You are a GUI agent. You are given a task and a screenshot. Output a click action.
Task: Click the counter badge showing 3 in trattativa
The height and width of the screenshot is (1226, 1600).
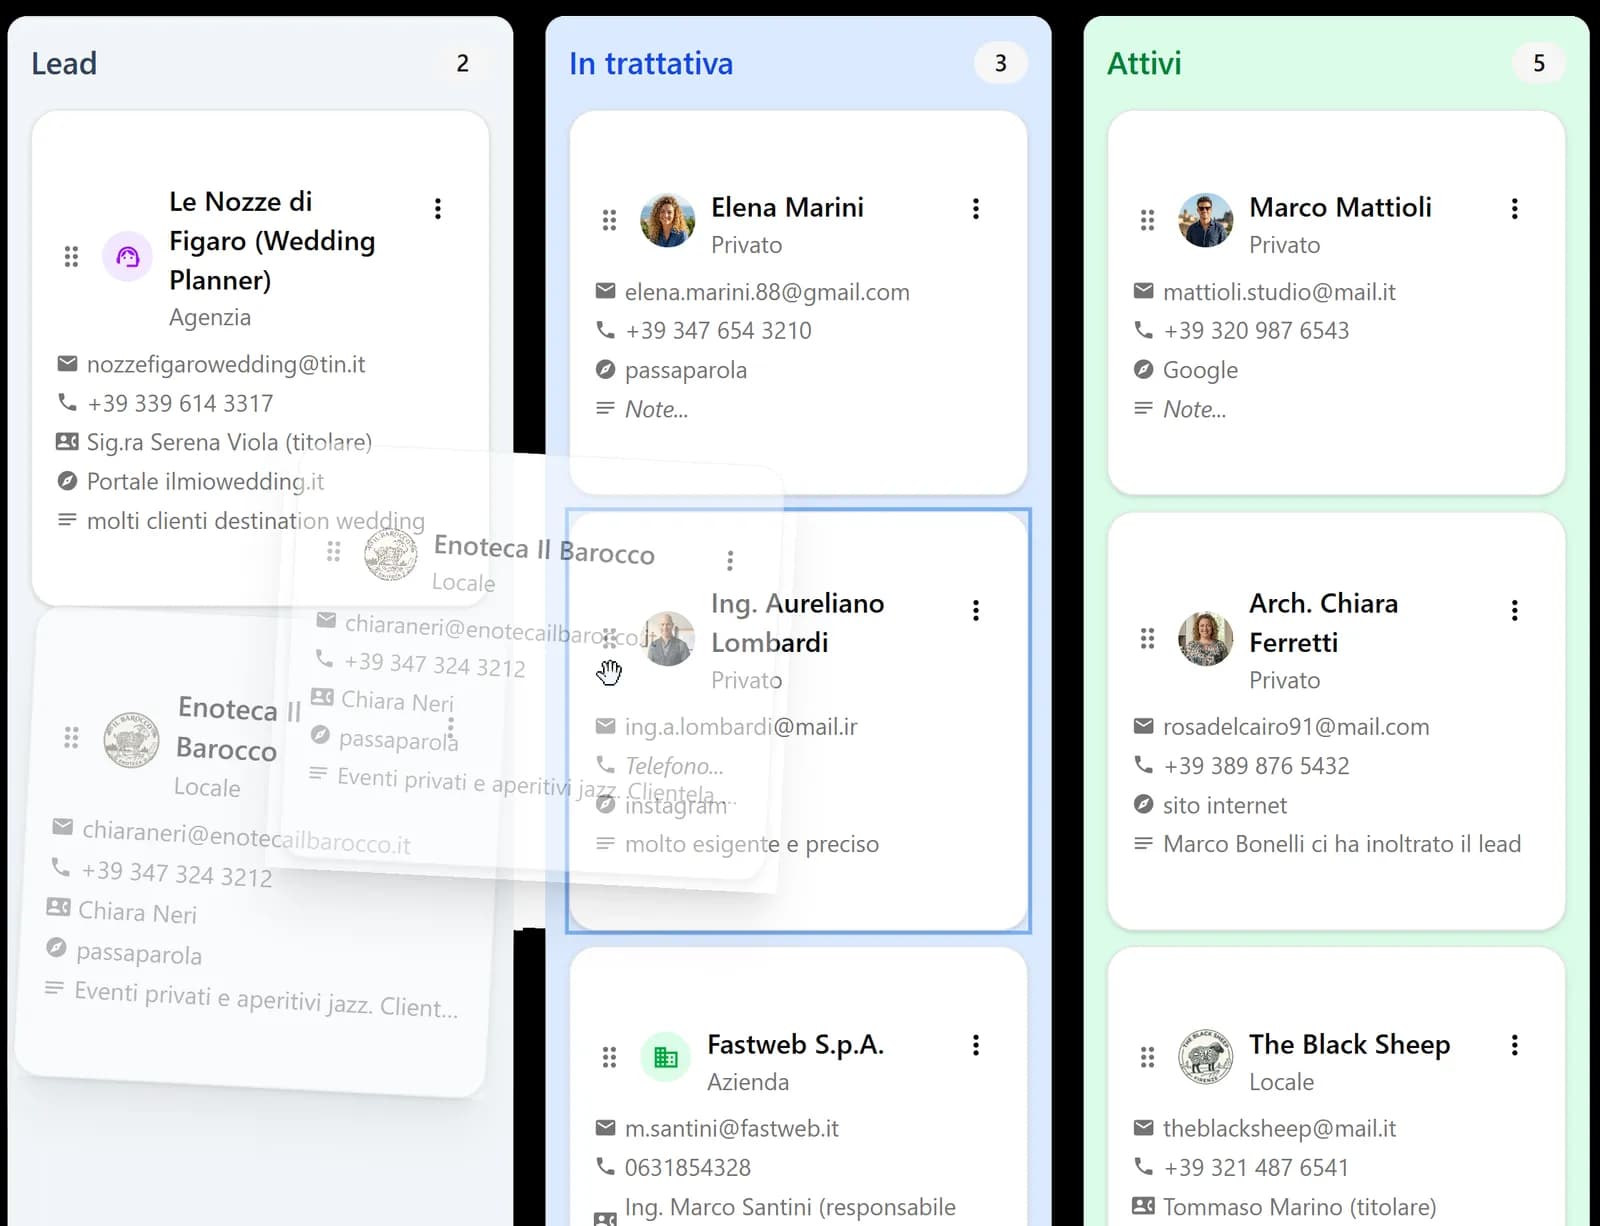tap(1000, 62)
